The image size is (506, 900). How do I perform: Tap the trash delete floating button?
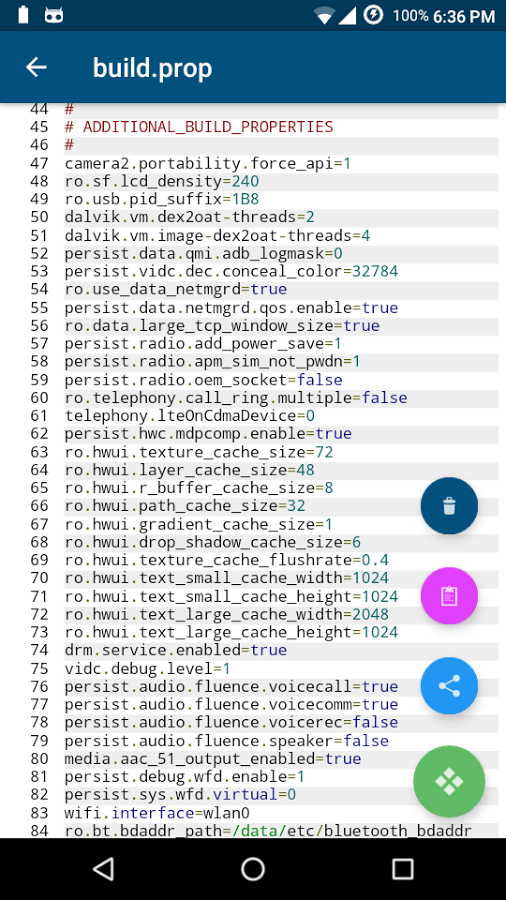click(449, 506)
